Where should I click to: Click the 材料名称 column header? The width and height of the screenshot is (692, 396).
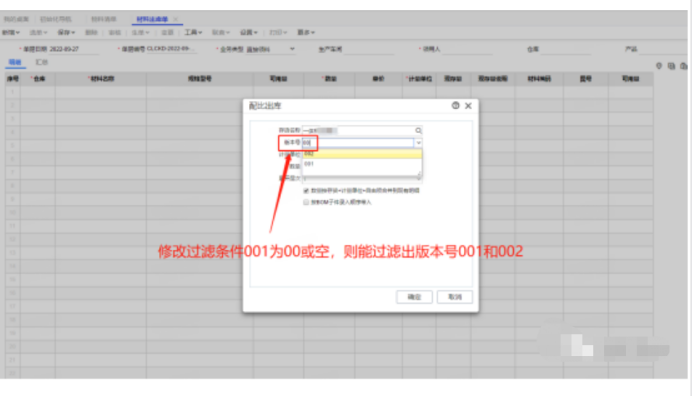pyautogui.click(x=101, y=79)
